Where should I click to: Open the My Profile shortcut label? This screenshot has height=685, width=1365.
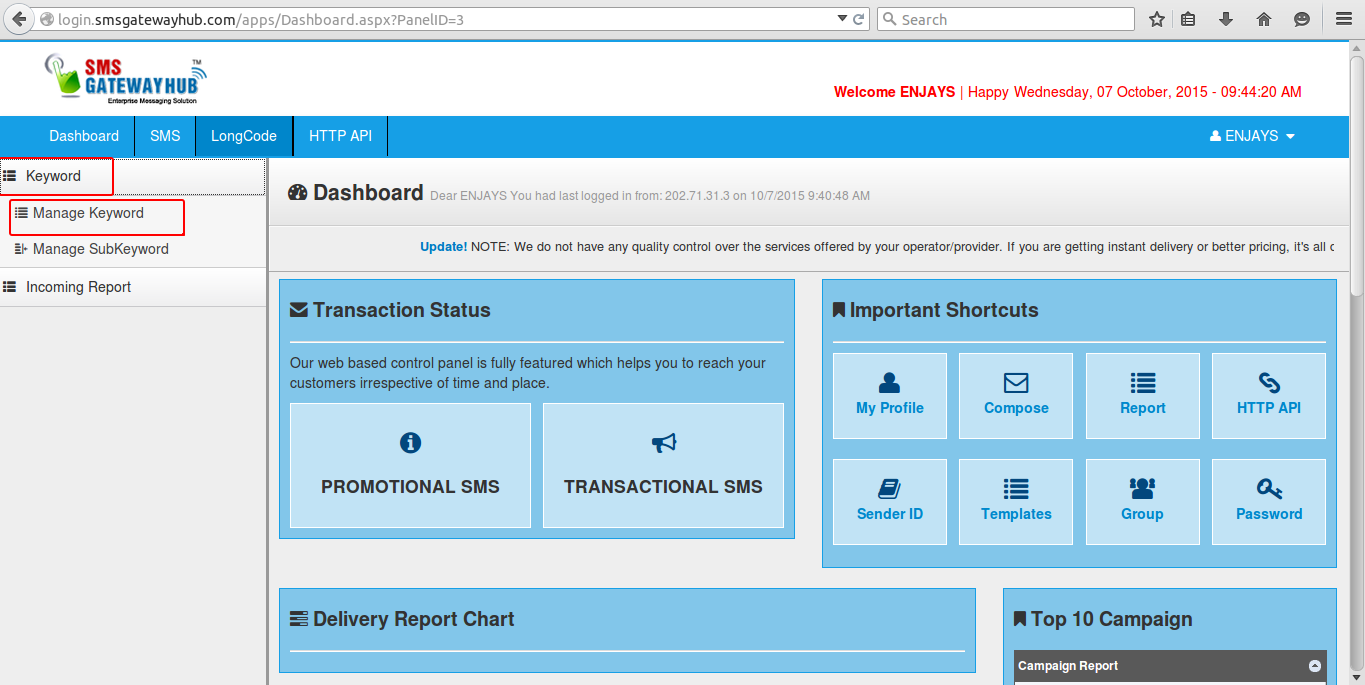(889, 408)
